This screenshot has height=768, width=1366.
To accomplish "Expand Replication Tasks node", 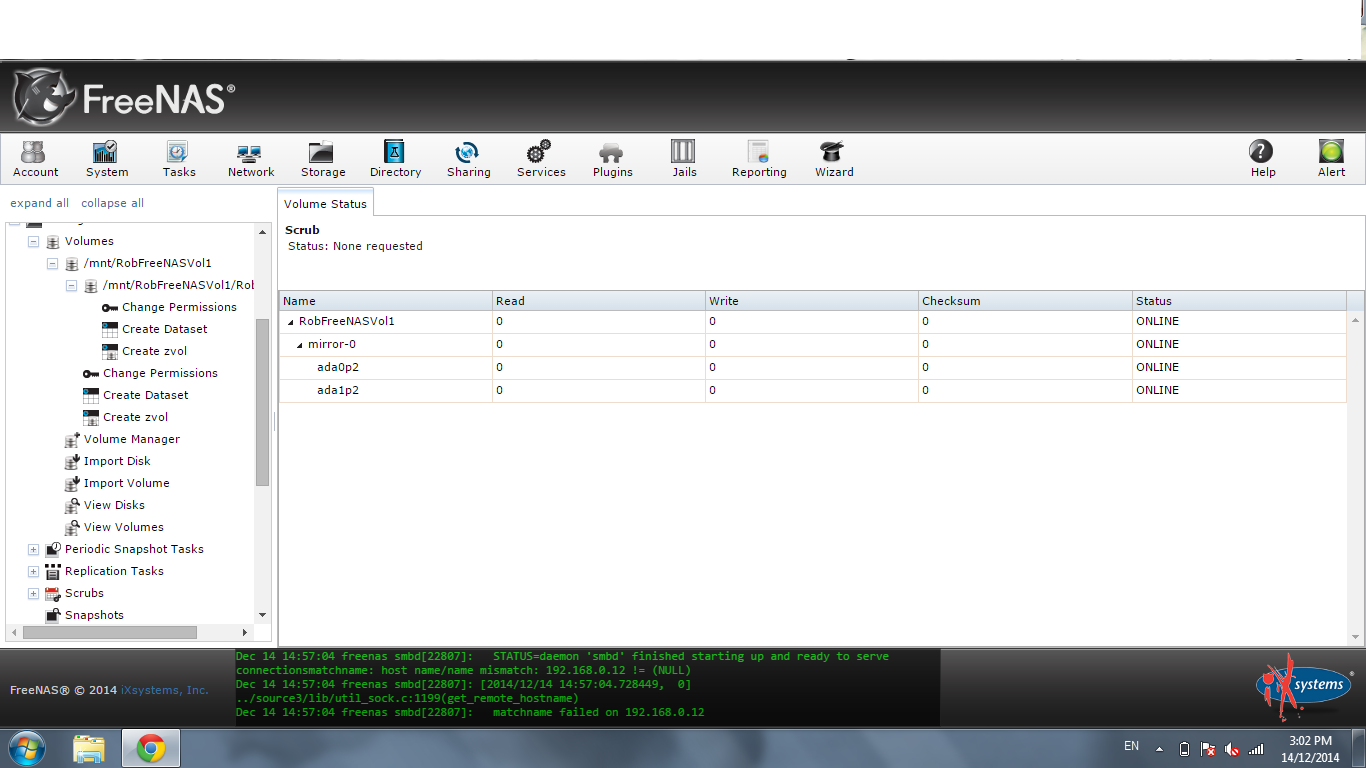I will (x=33, y=571).
